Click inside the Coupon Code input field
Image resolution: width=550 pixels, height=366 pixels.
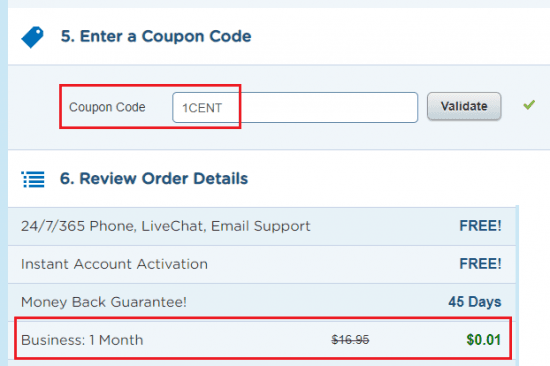295,108
